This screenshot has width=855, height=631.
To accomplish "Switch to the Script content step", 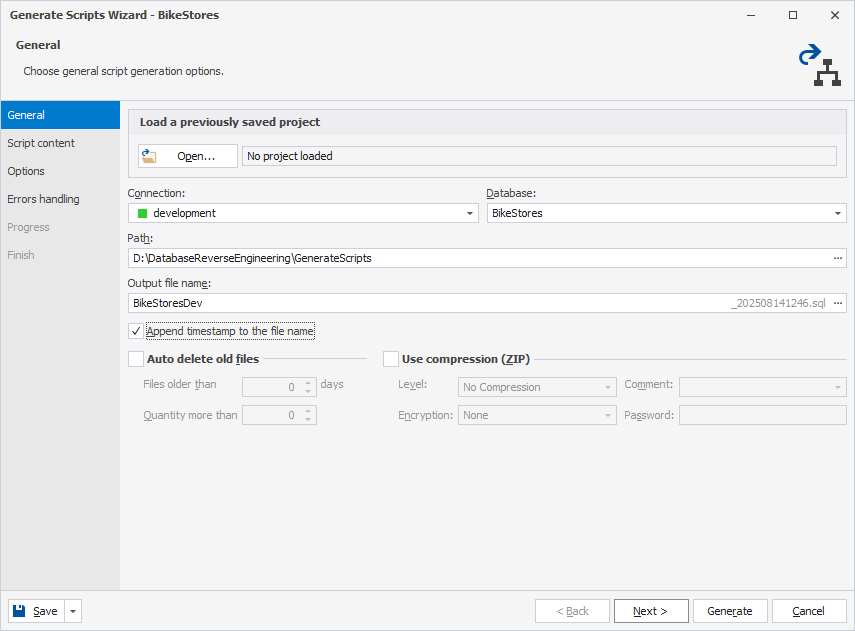I will coord(41,143).
